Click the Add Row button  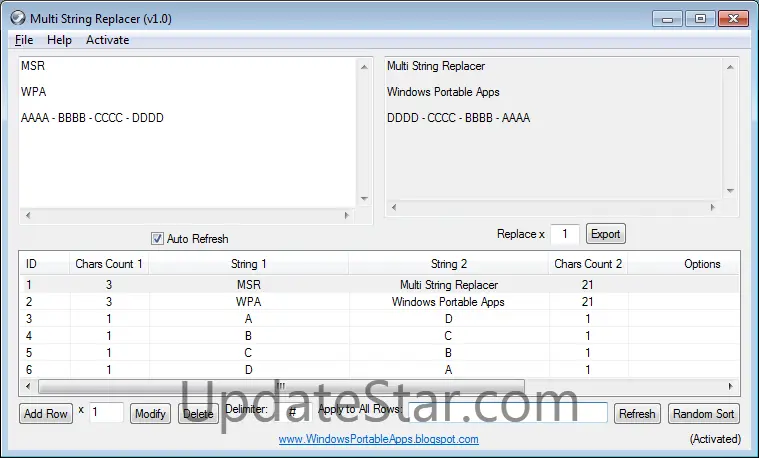tap(46, 413)
